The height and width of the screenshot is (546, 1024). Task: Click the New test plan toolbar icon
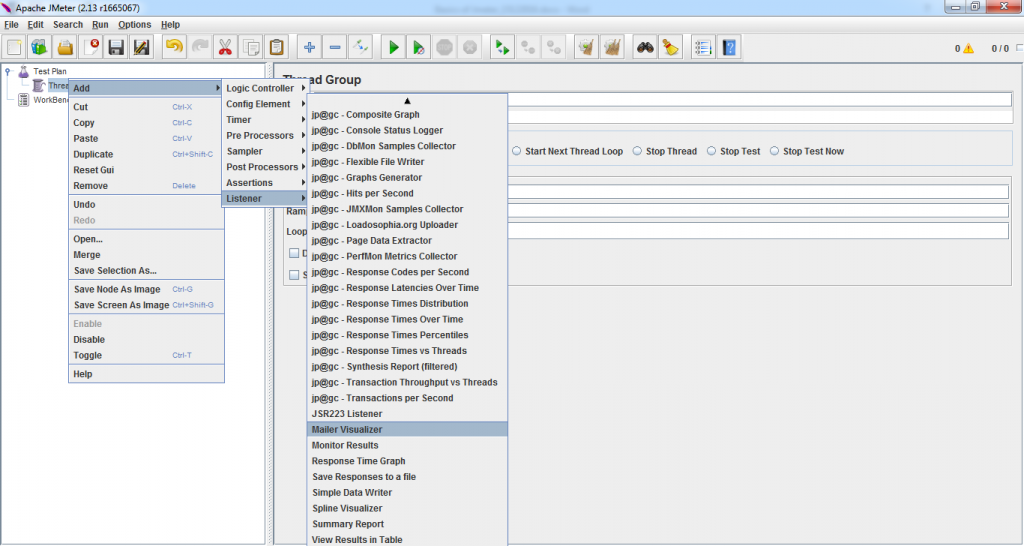coord(14,47)
